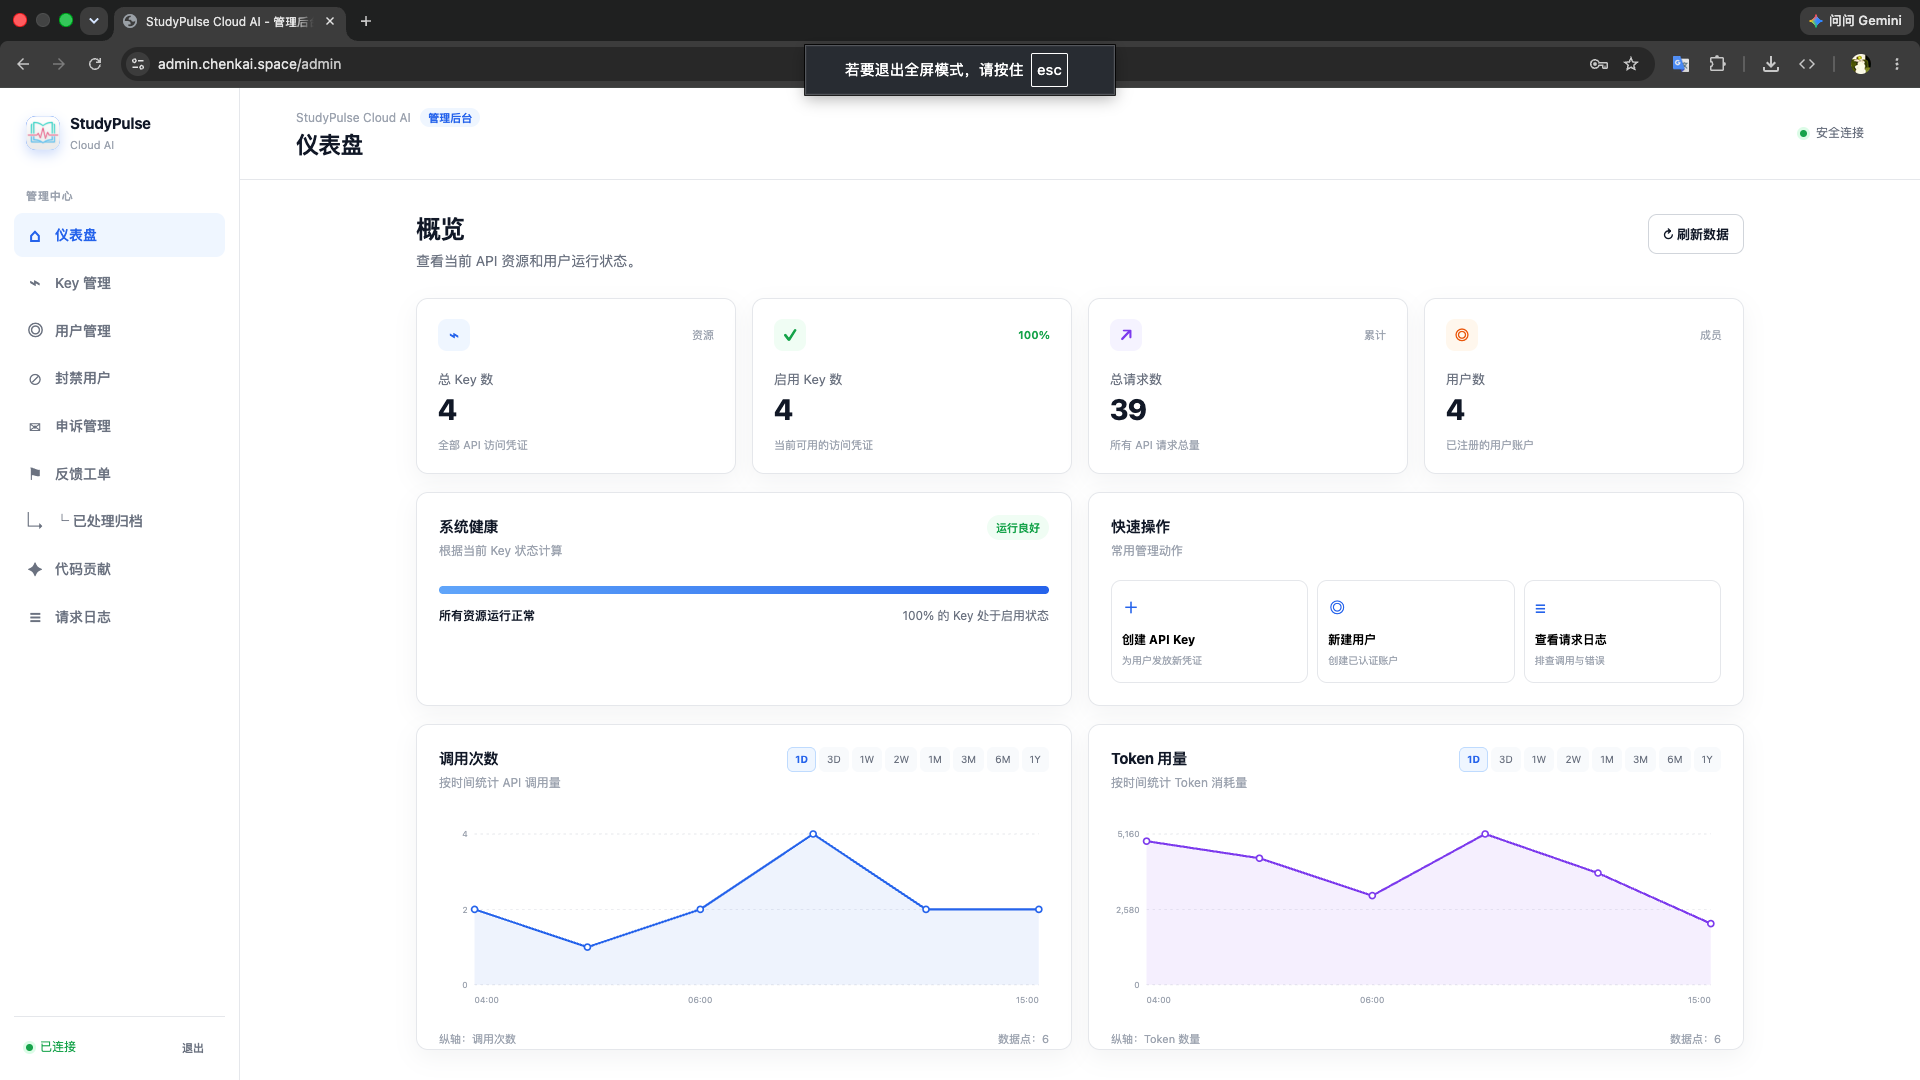Select 3D range in 调用次数 chart
Viewport: 1920px width, 1080px height.
(834, 760)
